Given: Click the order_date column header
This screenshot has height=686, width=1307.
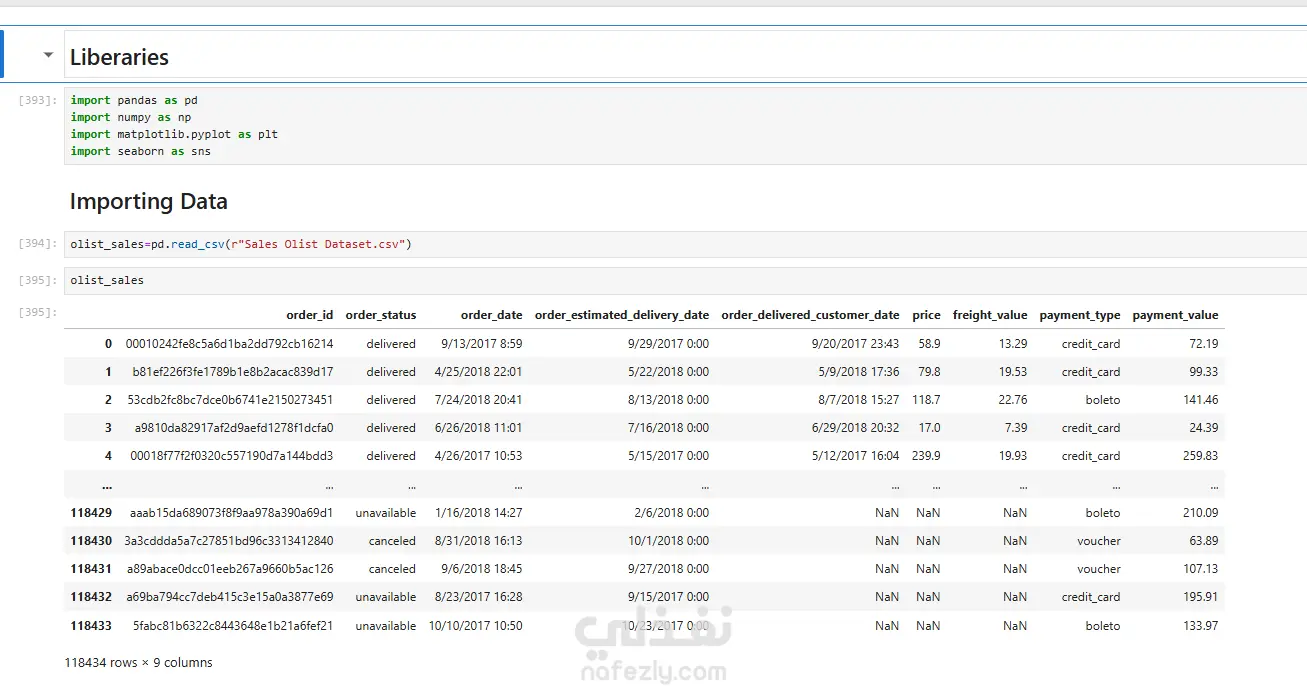Looking at the screenshot, I should pyautogui.click(x=491, y=315).
